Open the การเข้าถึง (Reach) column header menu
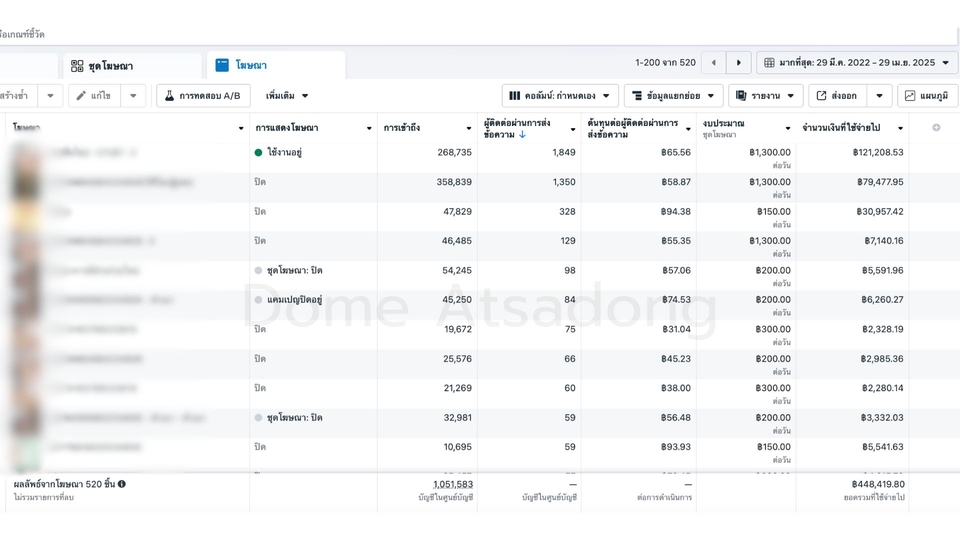960x540 pixels. (469, 128)
